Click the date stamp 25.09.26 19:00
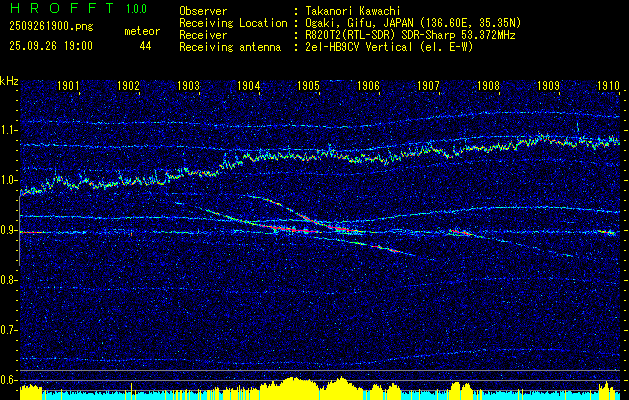 (x=51, y=46)
